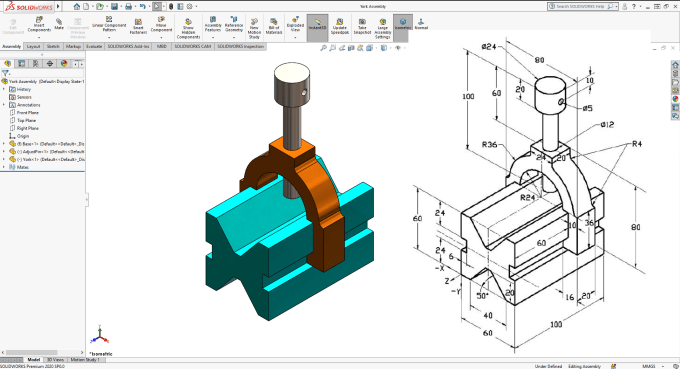Toggle the Instant3D button
The height and width of the screenshot is (369, 680).
317,28
